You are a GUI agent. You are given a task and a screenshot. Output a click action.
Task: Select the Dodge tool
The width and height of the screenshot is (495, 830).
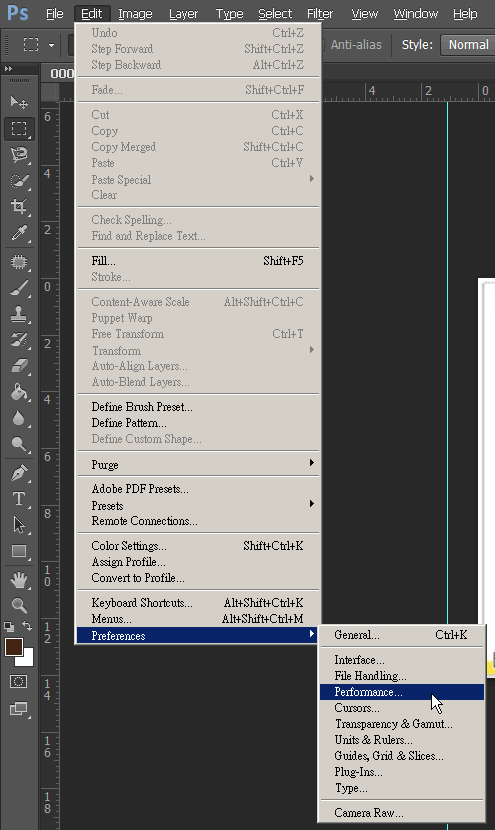[19, 444]
